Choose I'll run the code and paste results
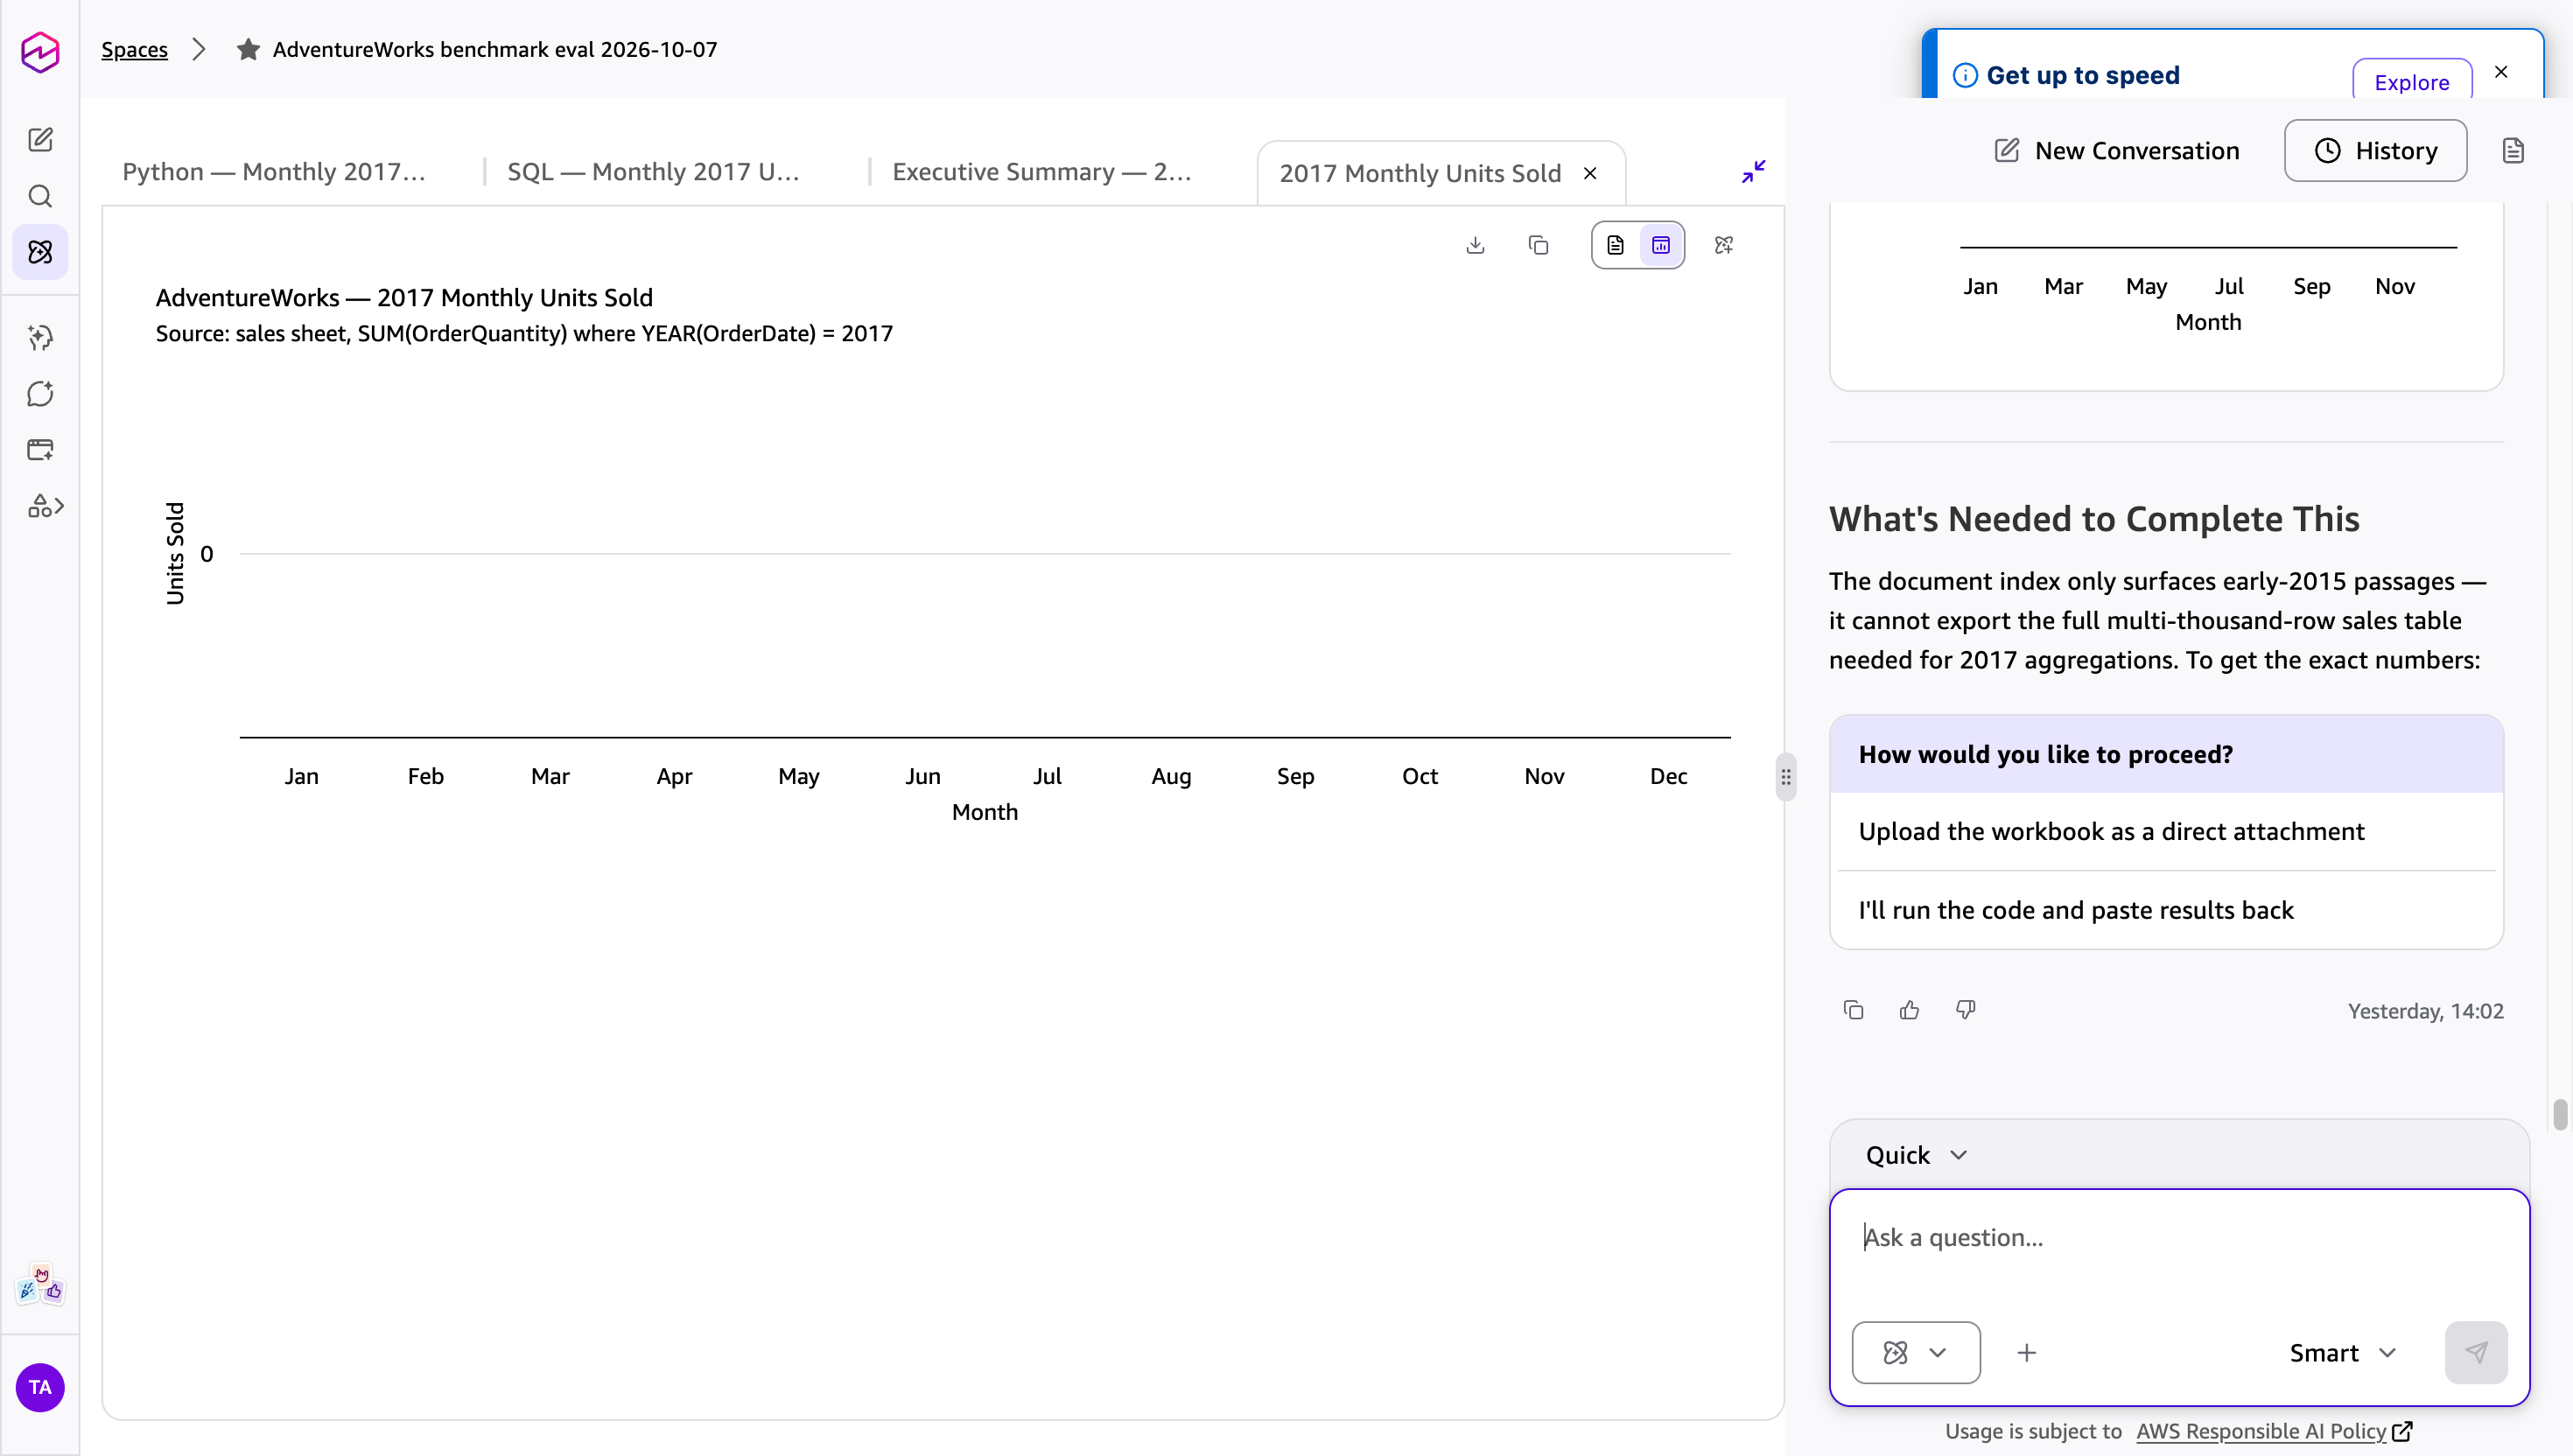The height and width of the screenshot is (1456, 2573). tap(2166, 910)
